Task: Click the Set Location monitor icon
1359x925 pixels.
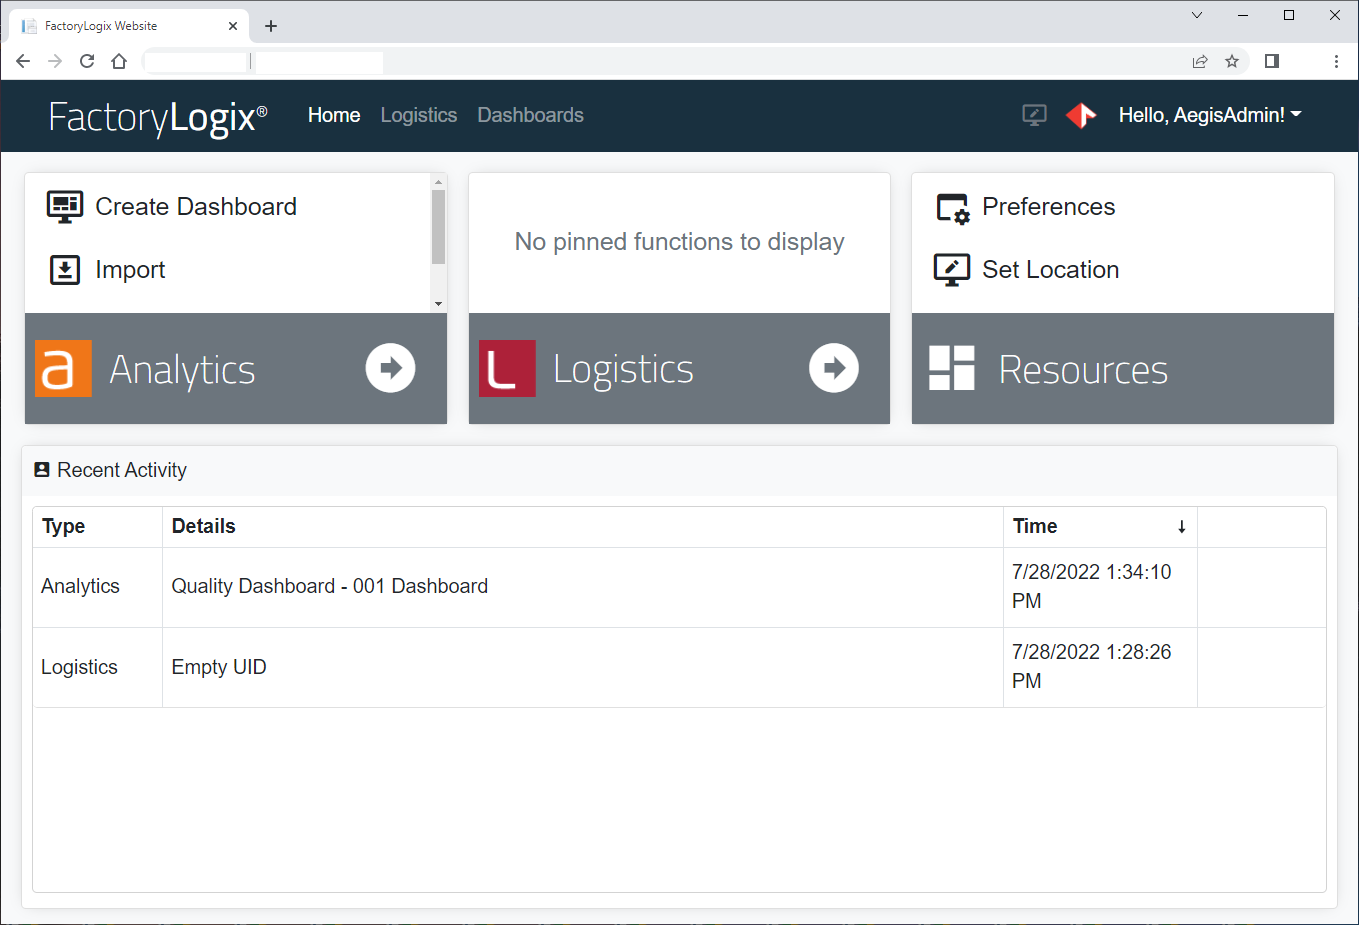Action: (952, 270)
